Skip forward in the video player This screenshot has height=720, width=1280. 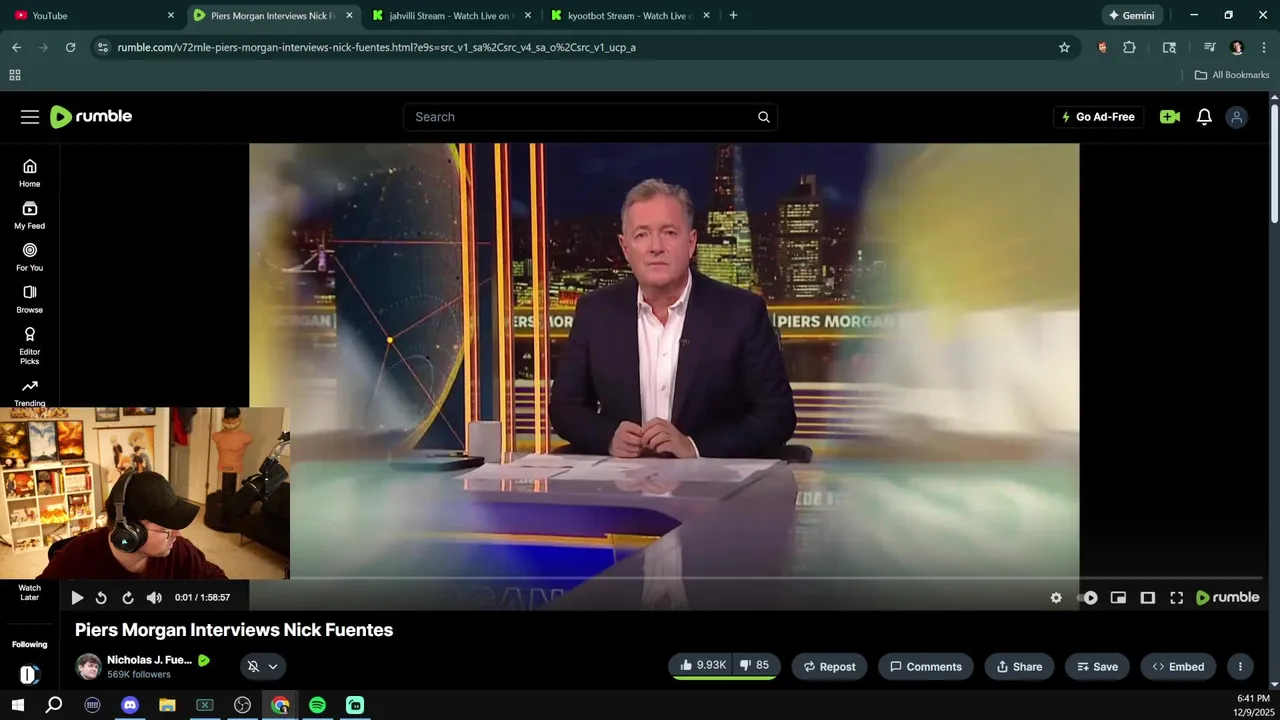point(128,598)
